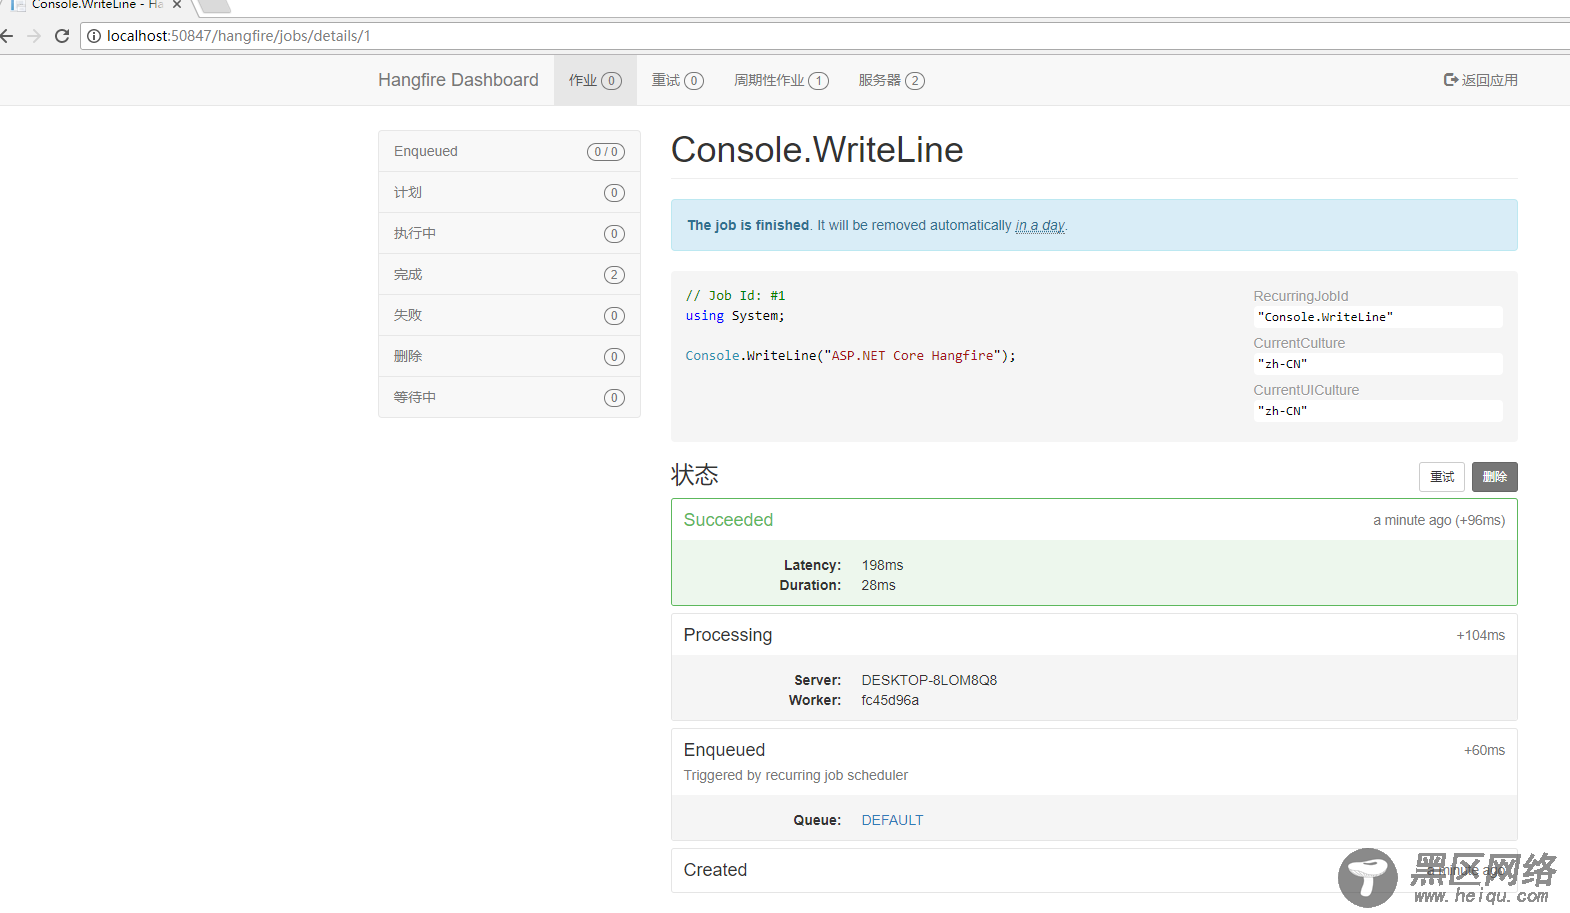Click the Console.WriteLine page title
Image resolution: width=1570 pixels, height=913 pixels.
(817, 150)
